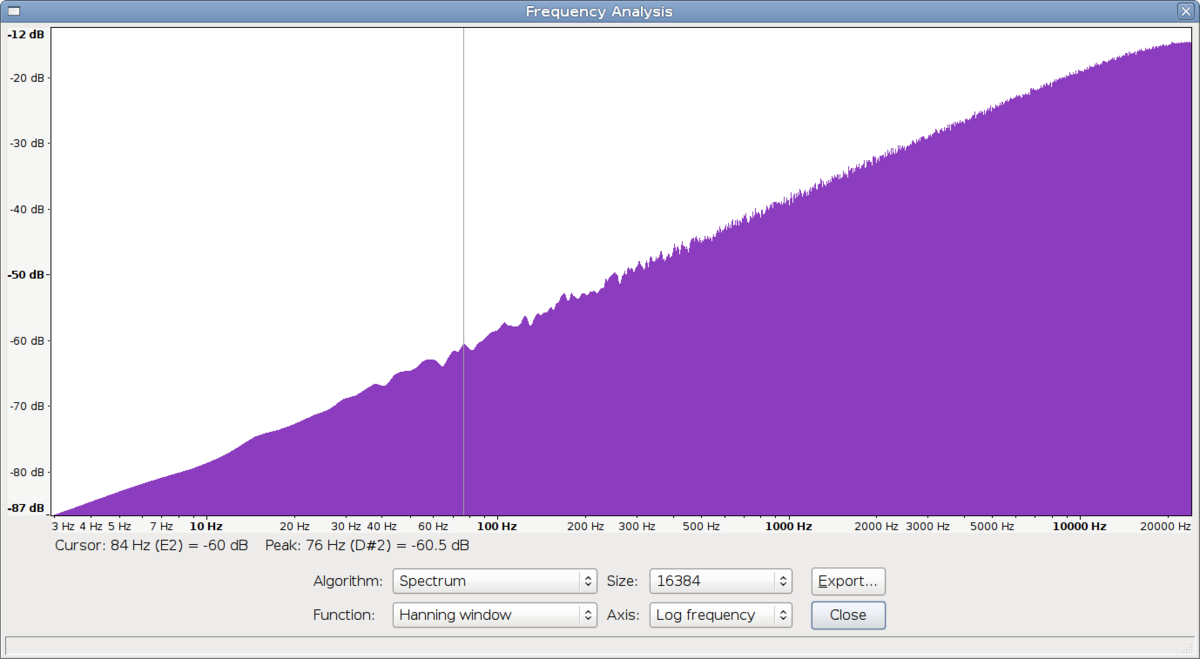
Task: Change the Axis dropdown from Log frequency
Action: (x=720, y=615)
